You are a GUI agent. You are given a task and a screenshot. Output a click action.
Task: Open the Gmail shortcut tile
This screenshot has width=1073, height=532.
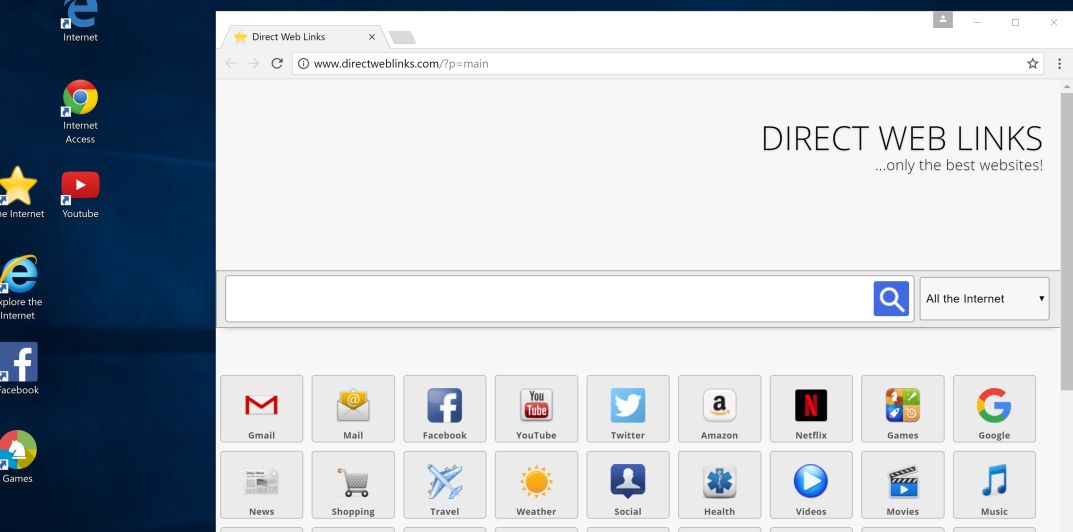(261, 409)
